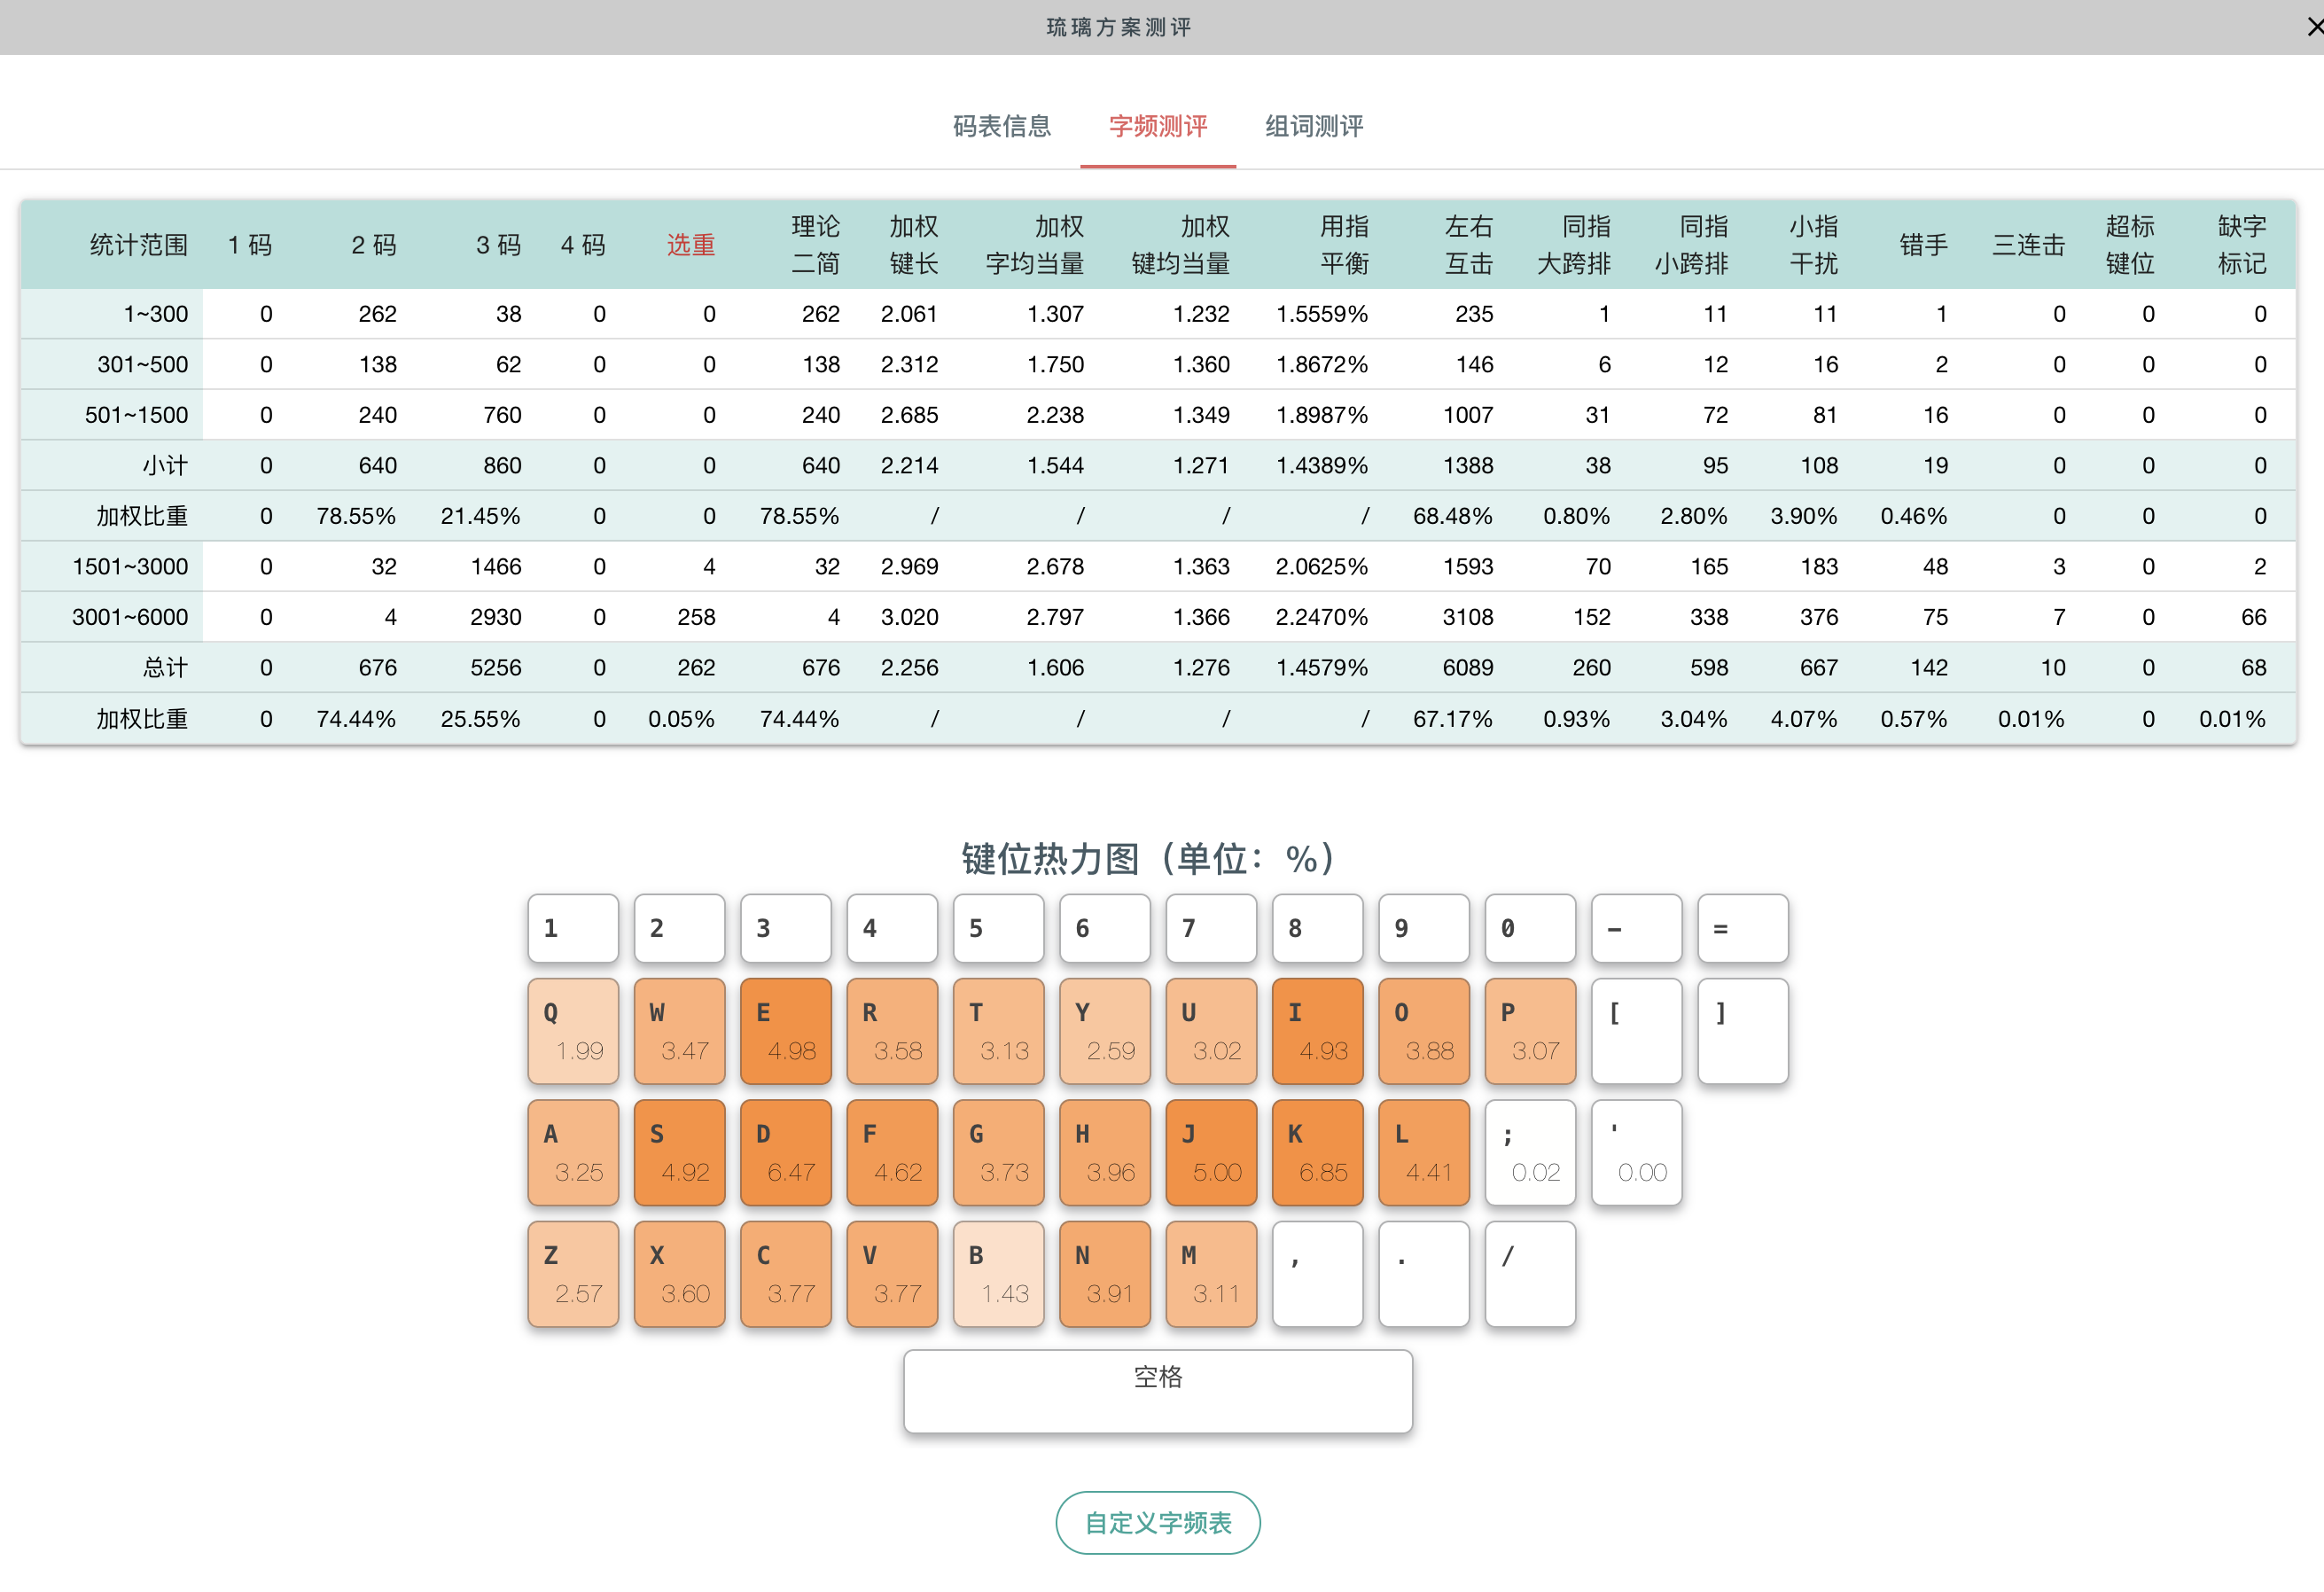
Task: Click the 自定义字频表 button
Action: click(1157, 1522)
